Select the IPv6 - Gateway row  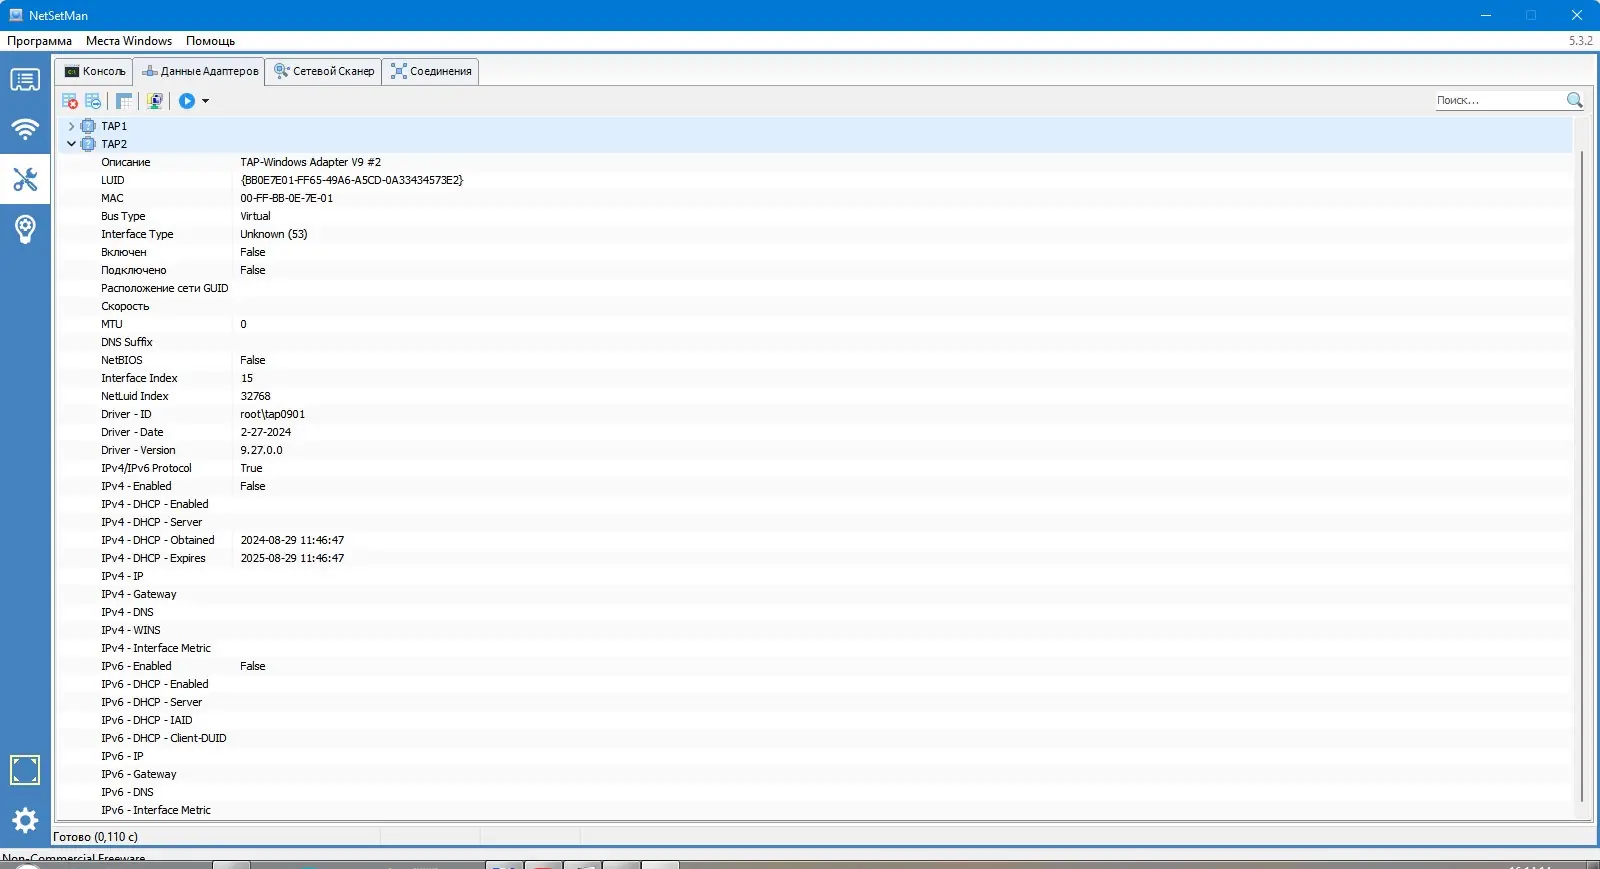pyautogui.click(x=815, y=774)
